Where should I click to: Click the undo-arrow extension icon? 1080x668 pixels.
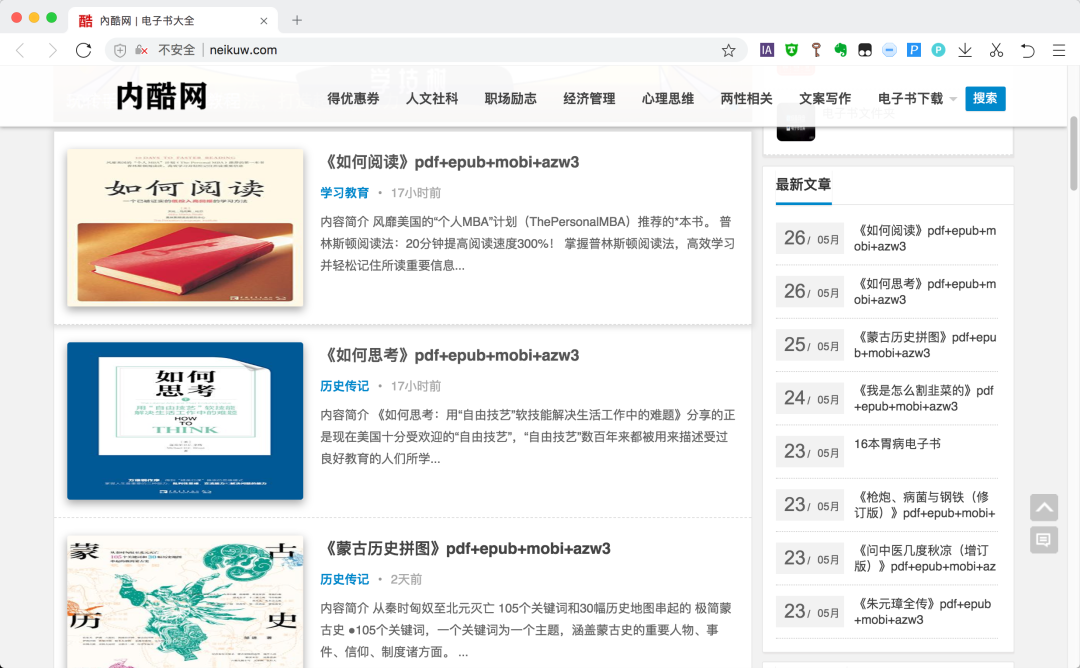click(1026, 50)
